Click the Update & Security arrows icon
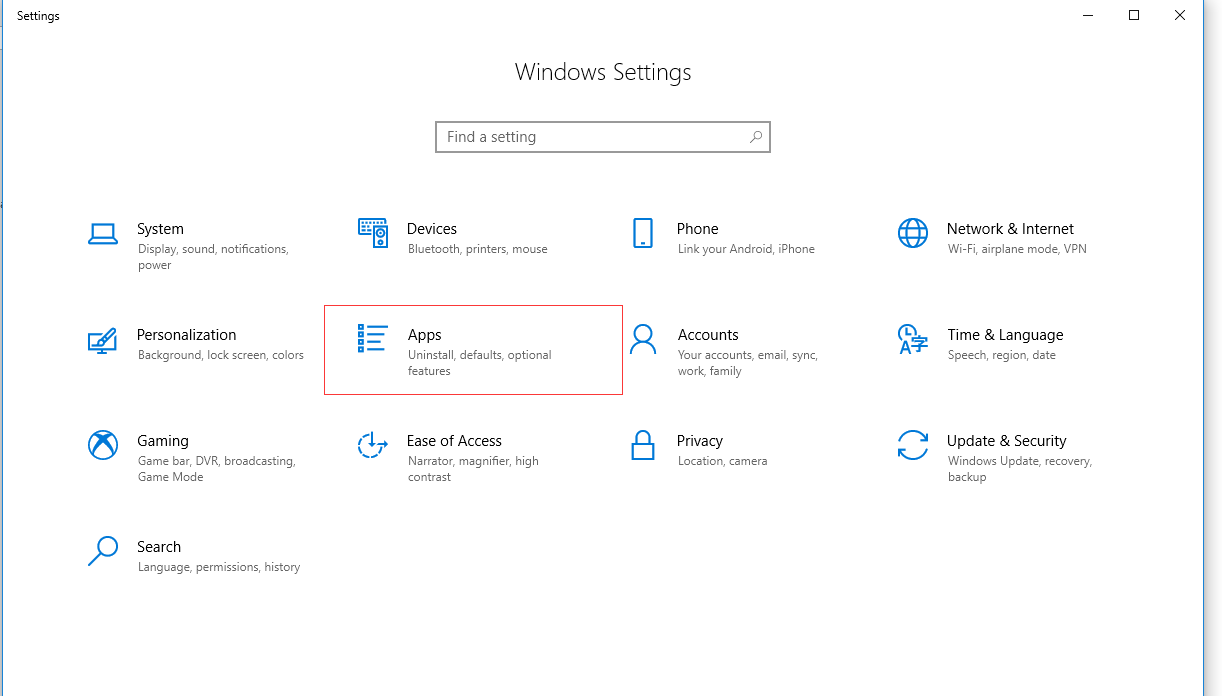 click(x=912, y=445)
